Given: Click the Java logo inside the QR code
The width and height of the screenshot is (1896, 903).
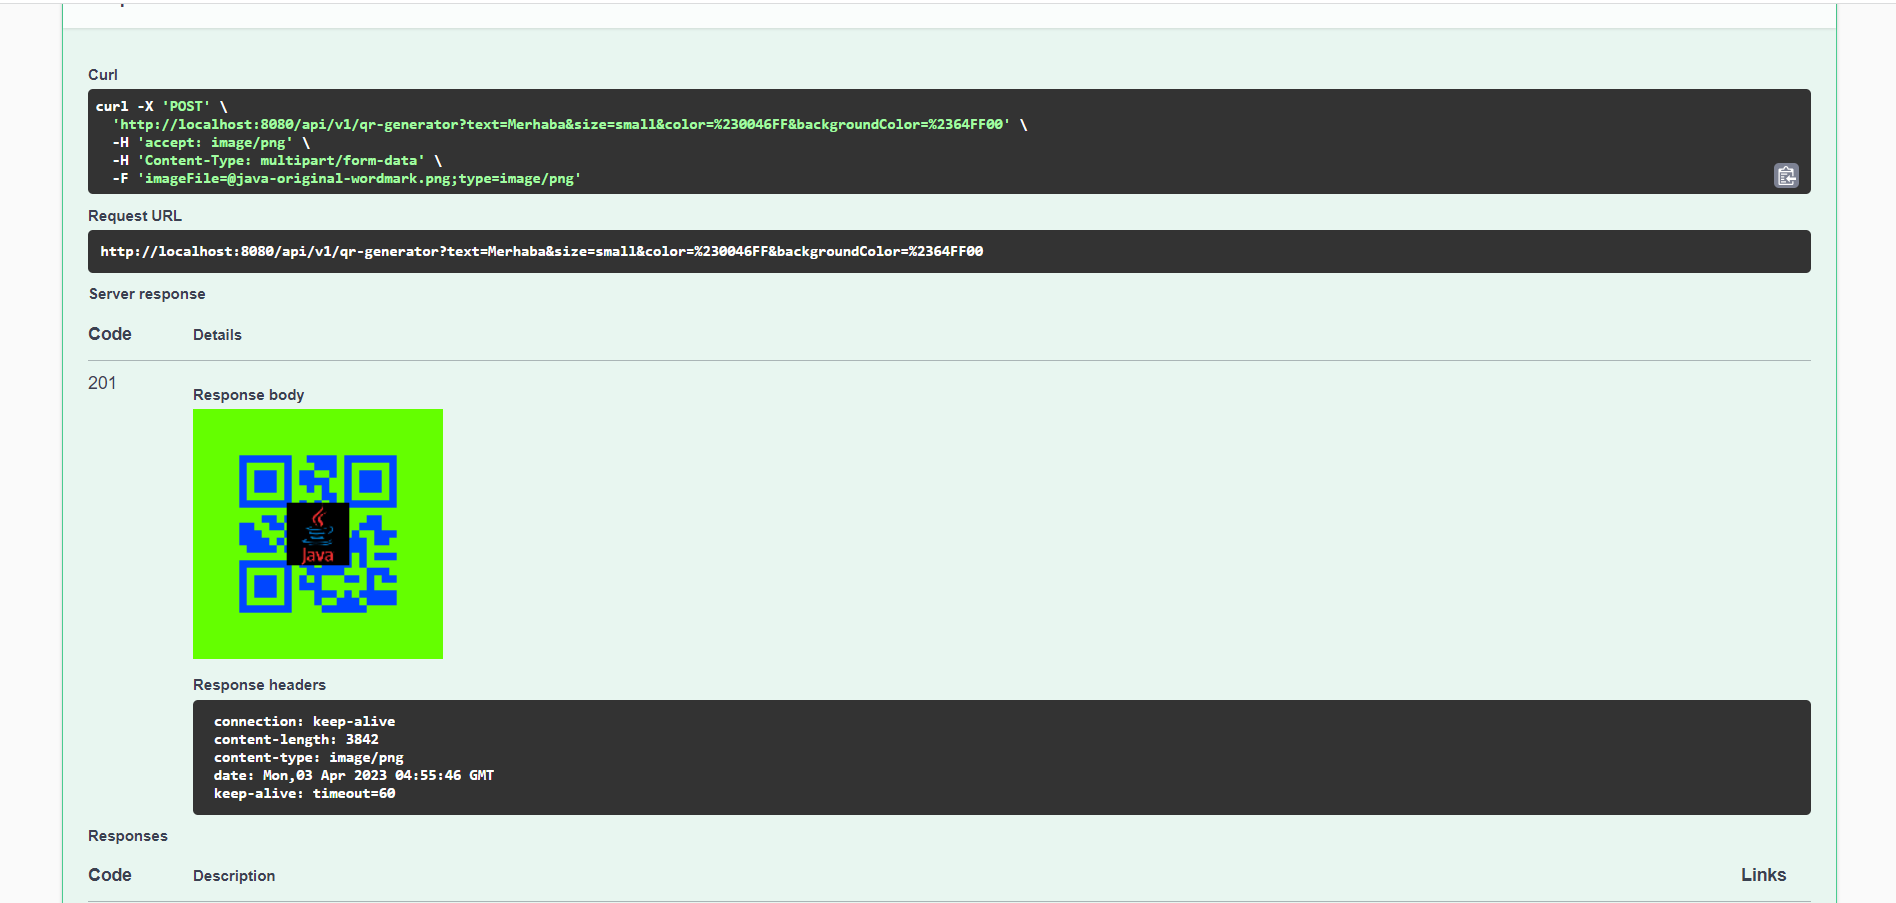Looking at the screenshot, I should [x=318, y=534].
